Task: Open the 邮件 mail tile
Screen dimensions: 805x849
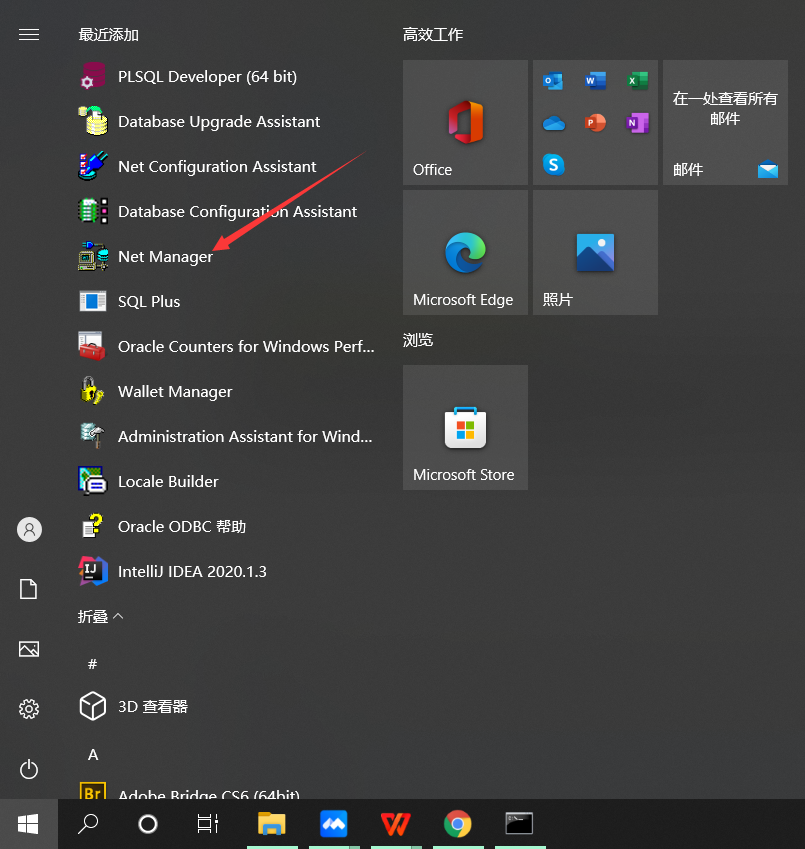Action: (x=725, y=122)
